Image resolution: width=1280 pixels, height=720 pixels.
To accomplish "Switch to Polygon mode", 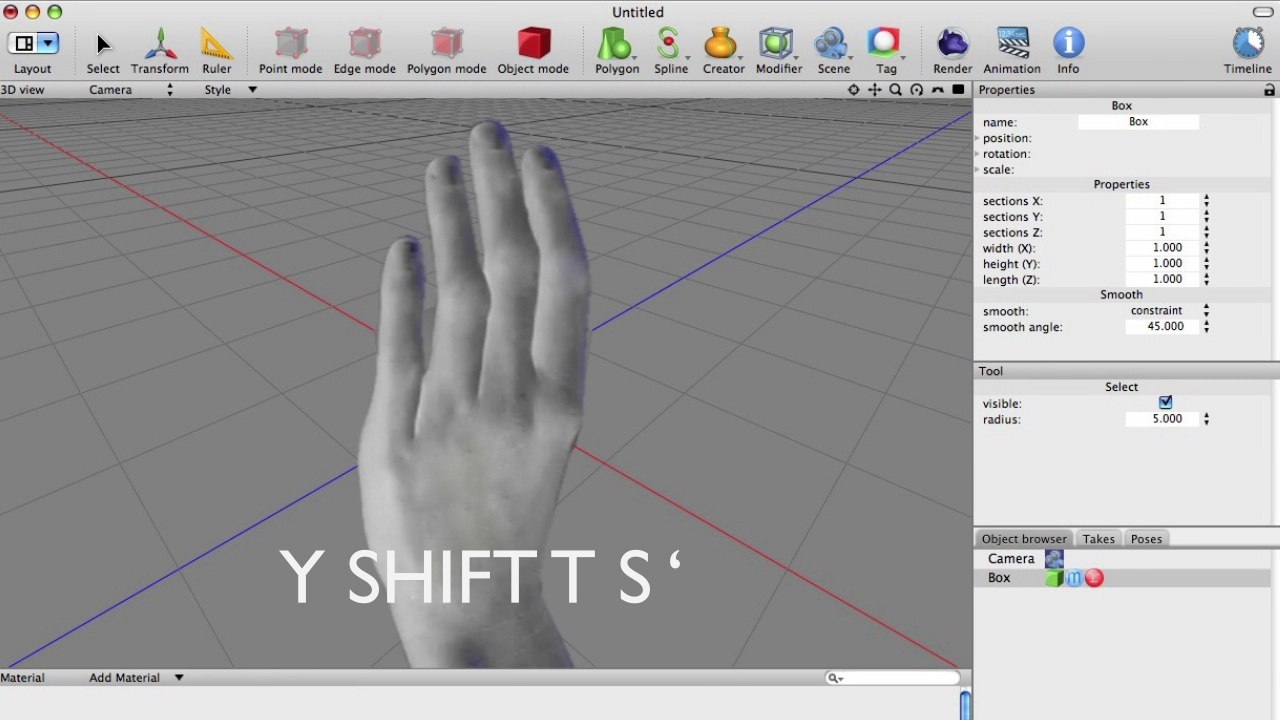I will [446, 50].
